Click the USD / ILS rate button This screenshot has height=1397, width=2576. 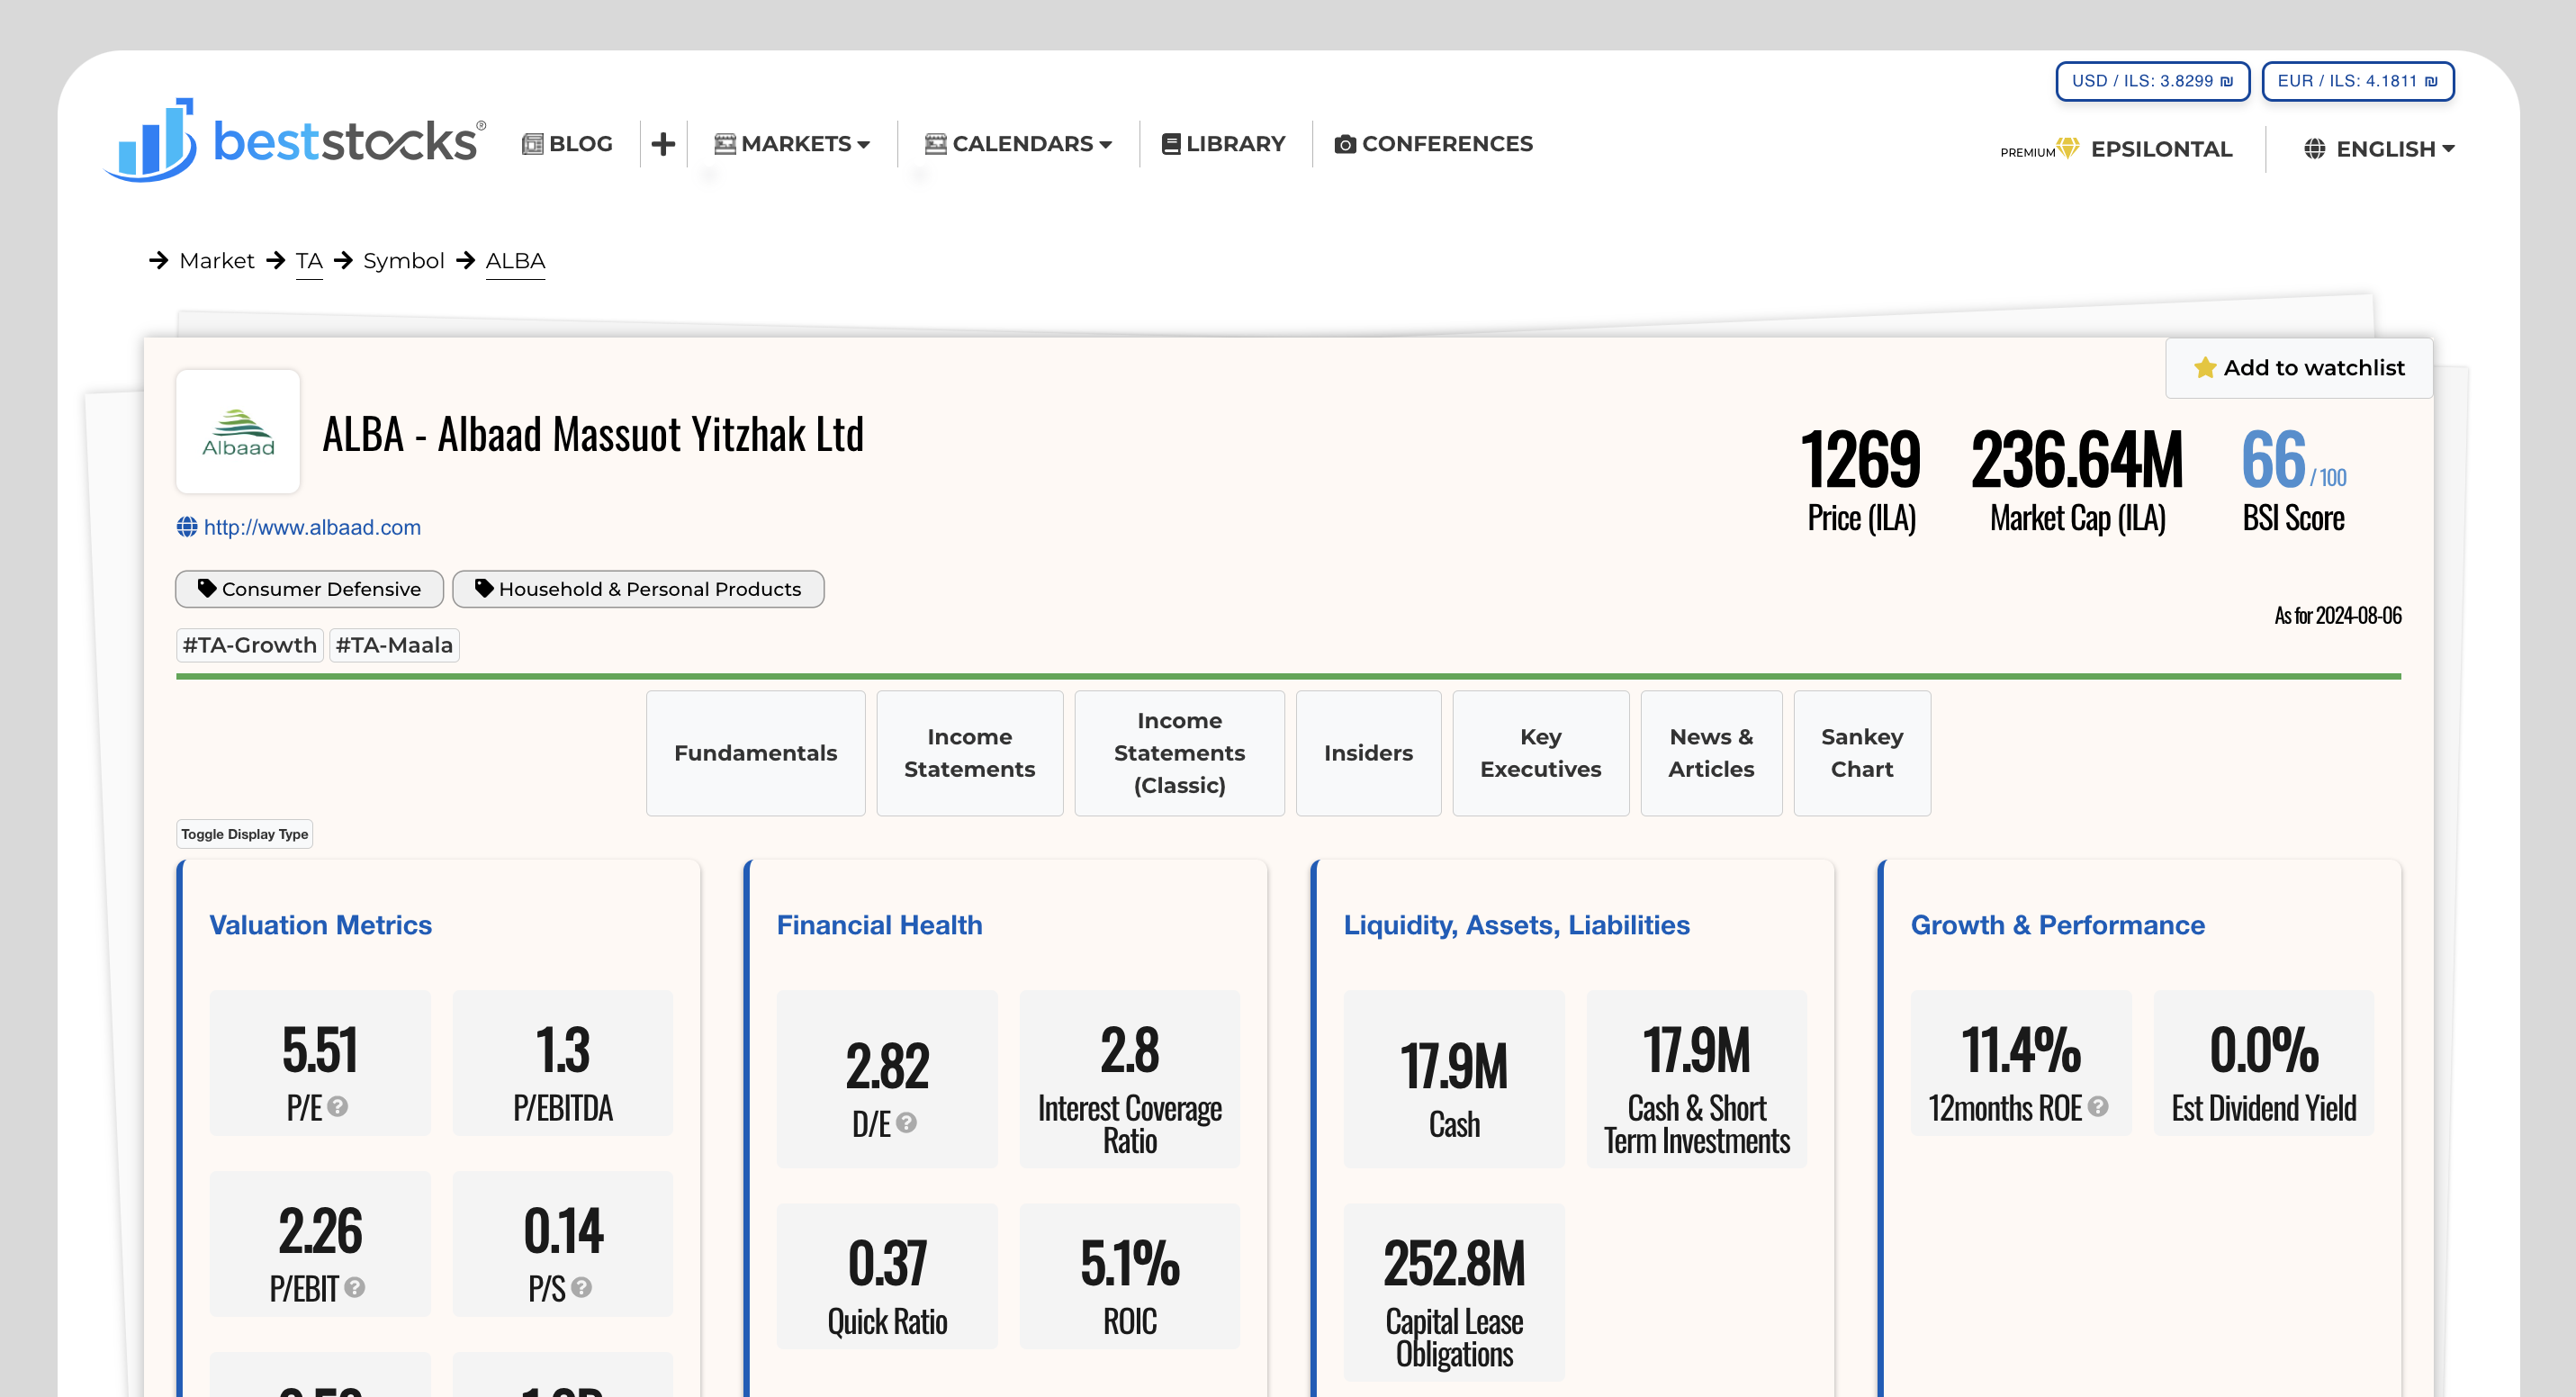2153,81
